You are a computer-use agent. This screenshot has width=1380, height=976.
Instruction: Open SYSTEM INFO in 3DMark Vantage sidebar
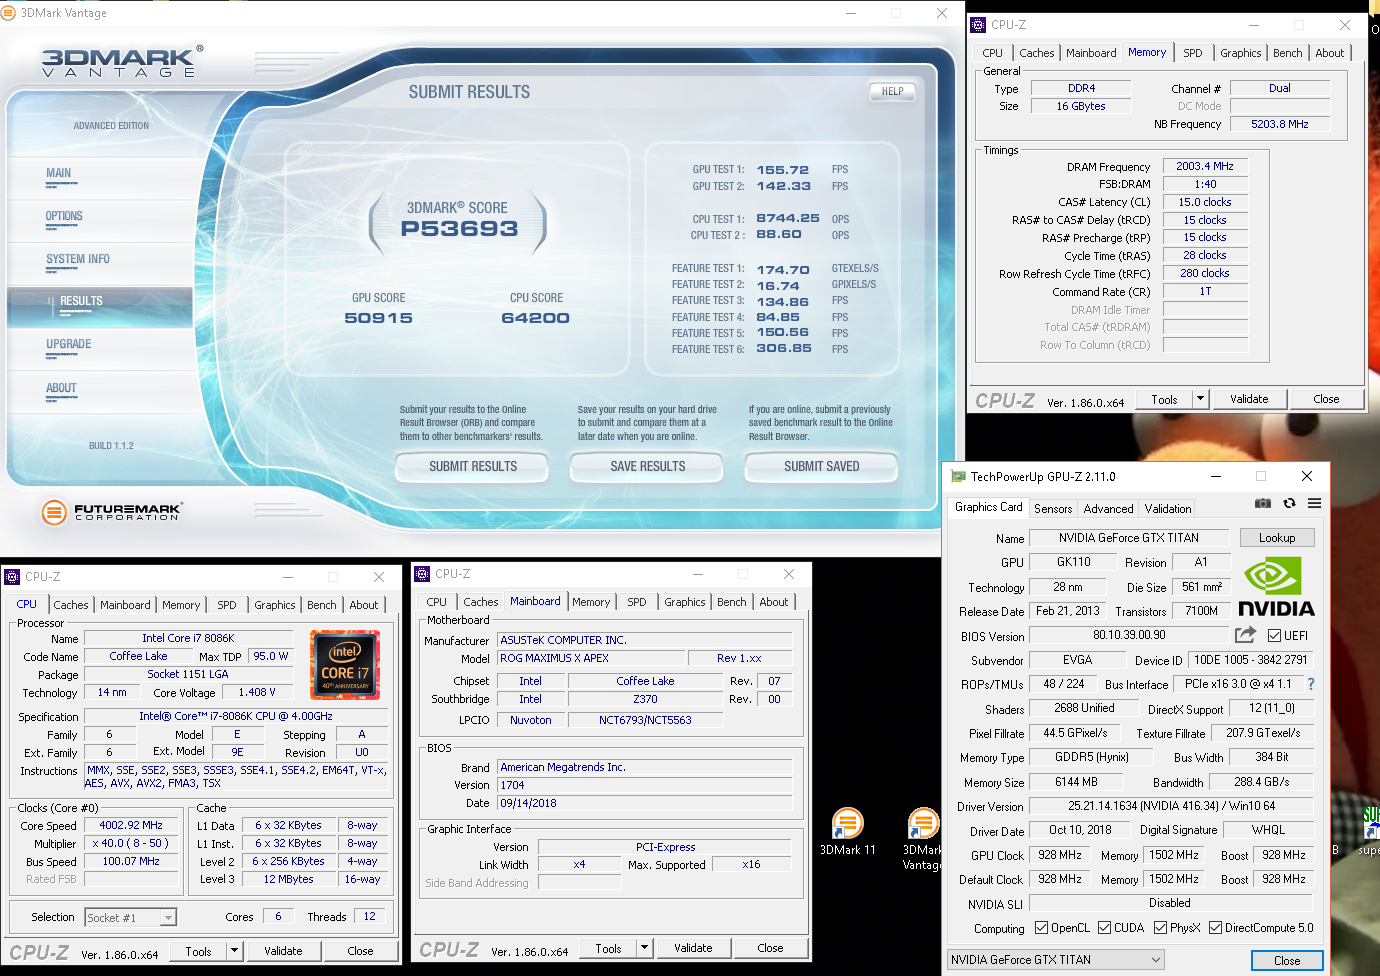[78, 260]
